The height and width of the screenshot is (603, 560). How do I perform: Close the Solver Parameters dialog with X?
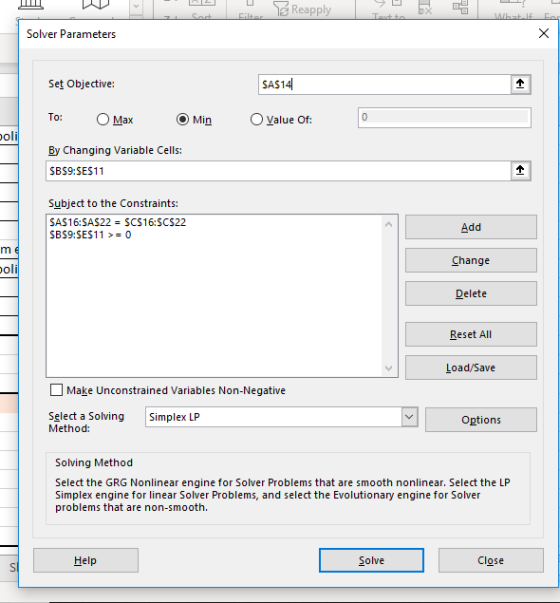(543, 33)
